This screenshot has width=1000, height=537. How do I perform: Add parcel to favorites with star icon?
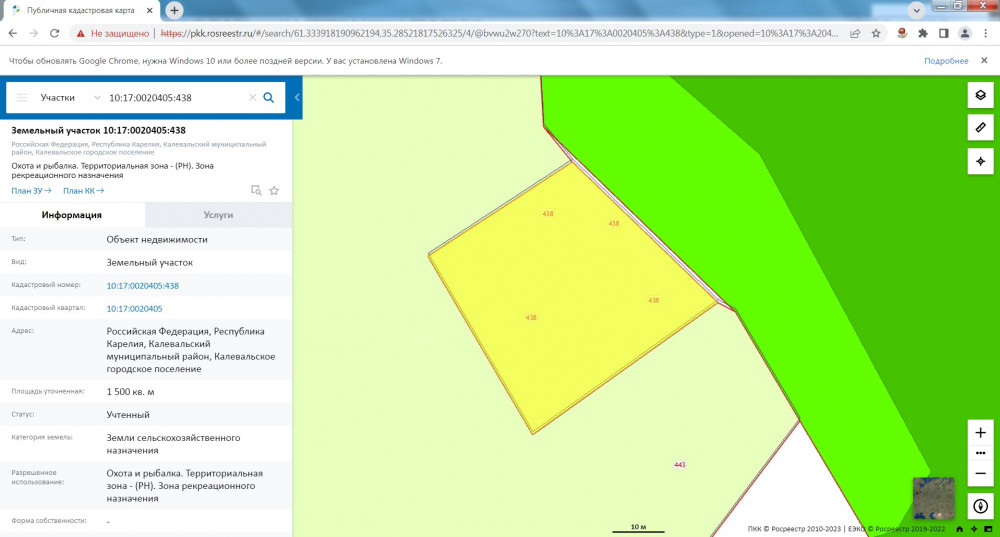274,190
